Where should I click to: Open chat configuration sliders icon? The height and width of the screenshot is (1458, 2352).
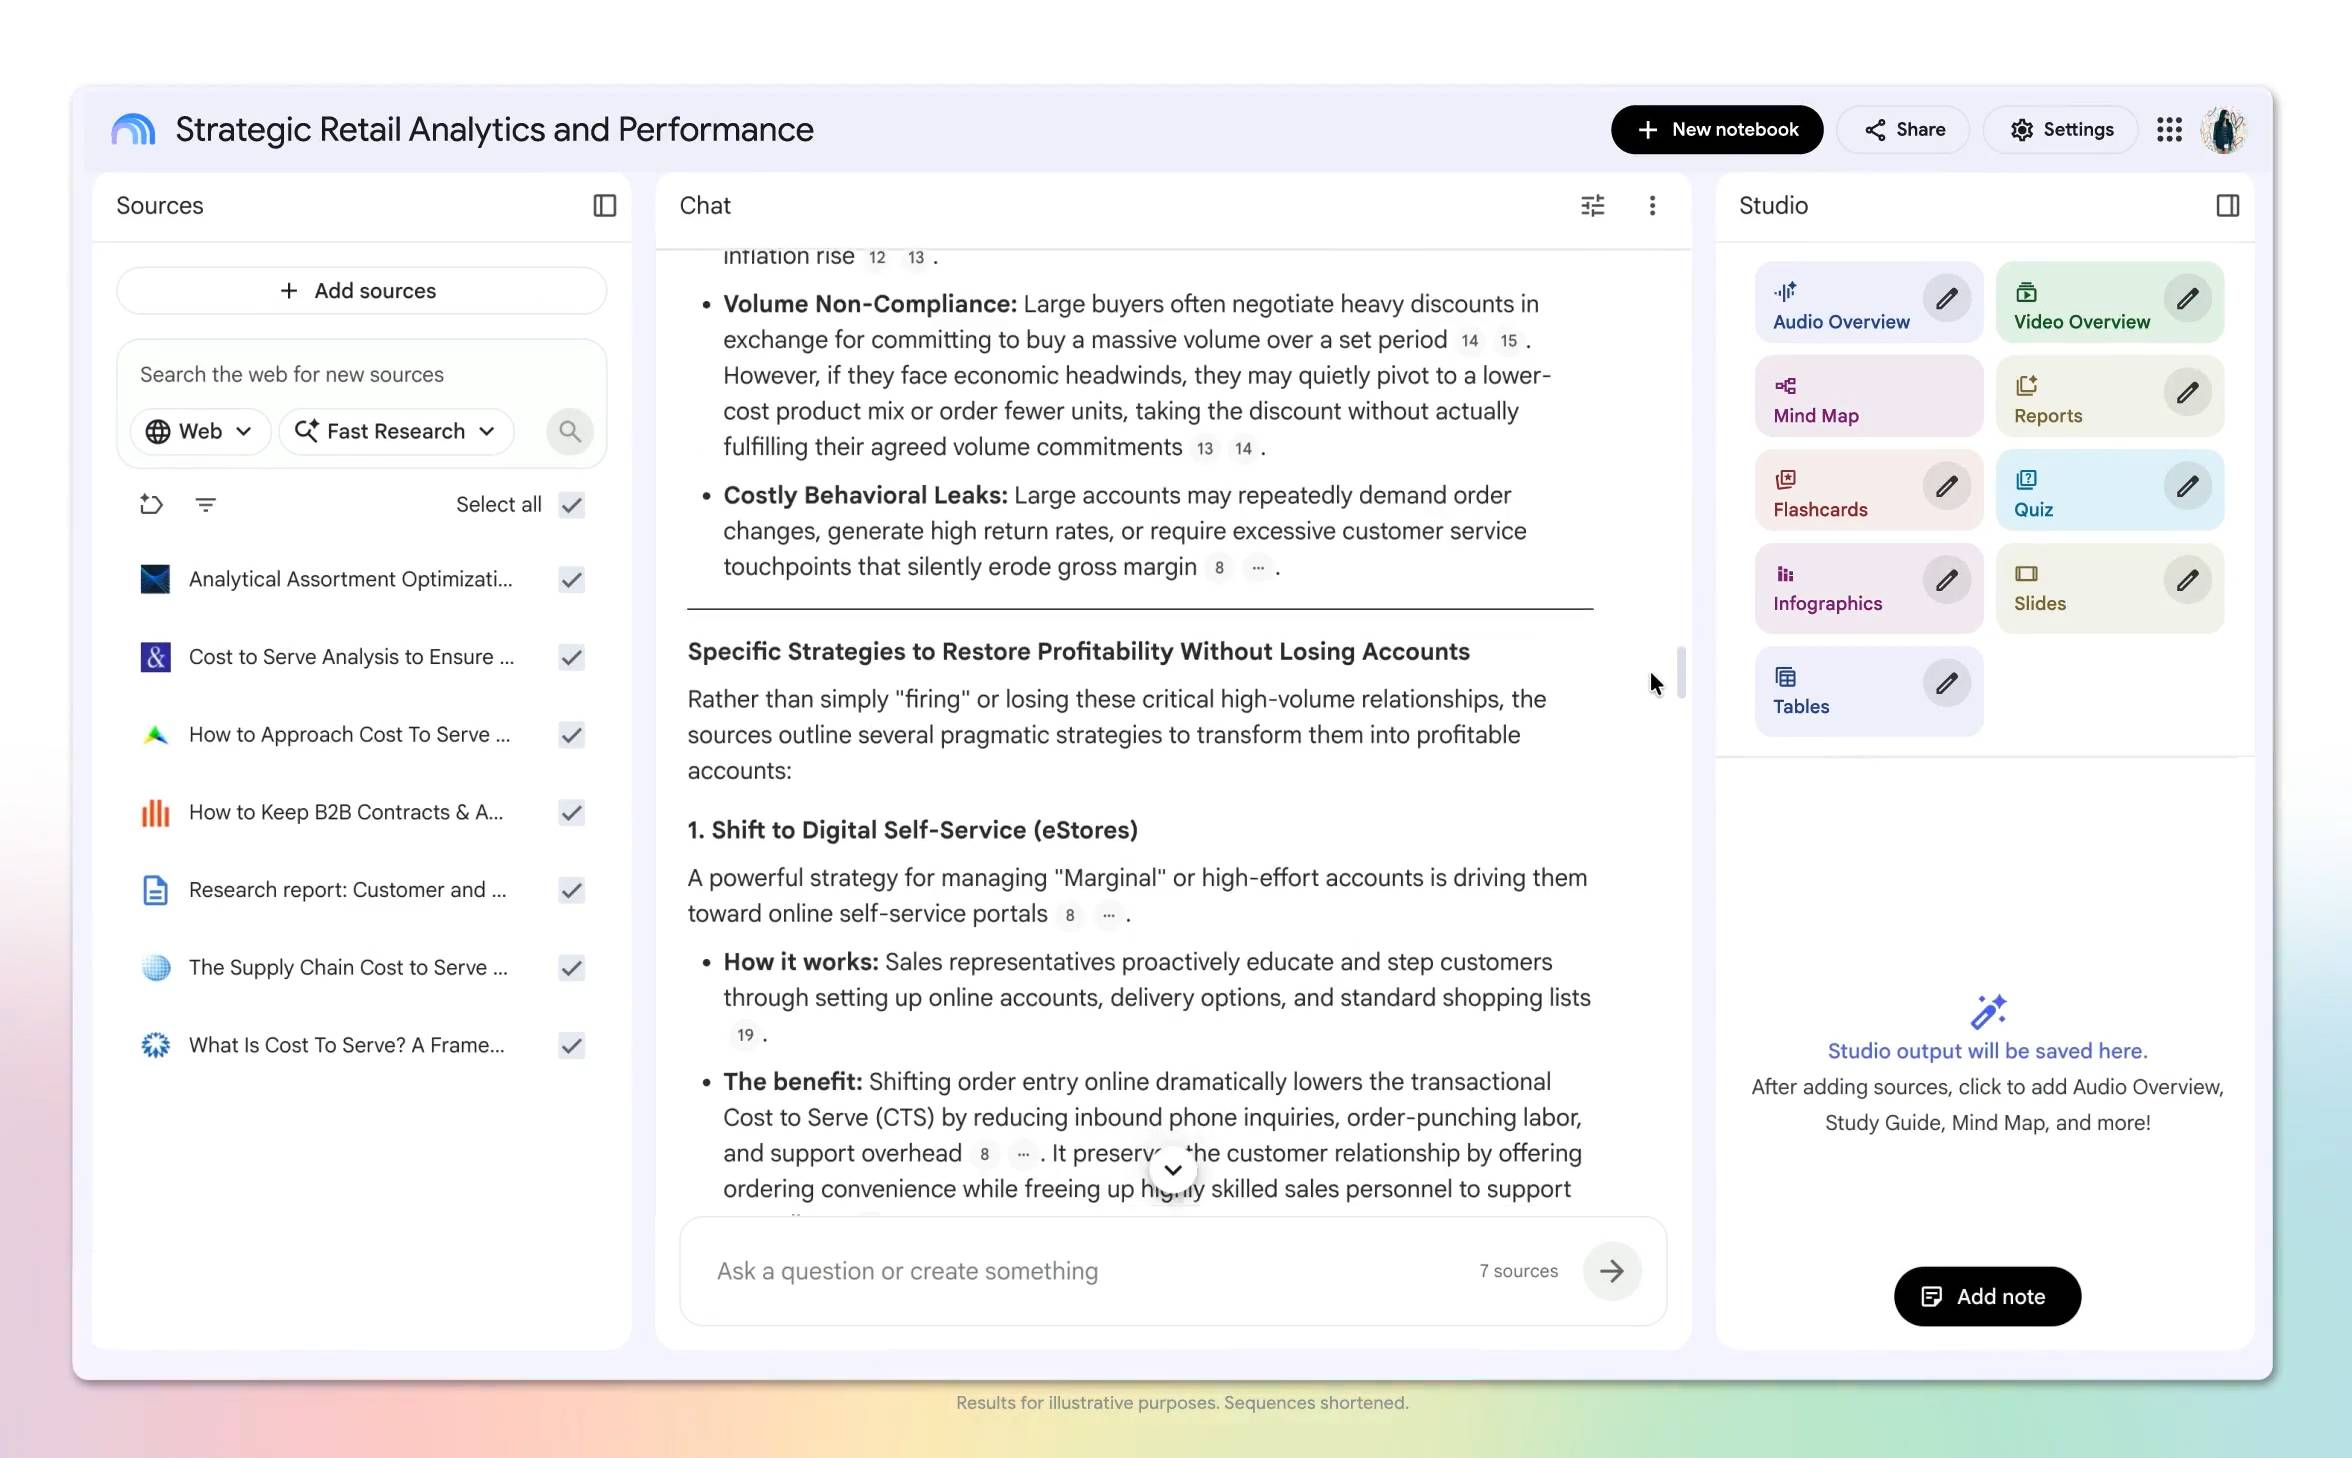click(1592, 205)
